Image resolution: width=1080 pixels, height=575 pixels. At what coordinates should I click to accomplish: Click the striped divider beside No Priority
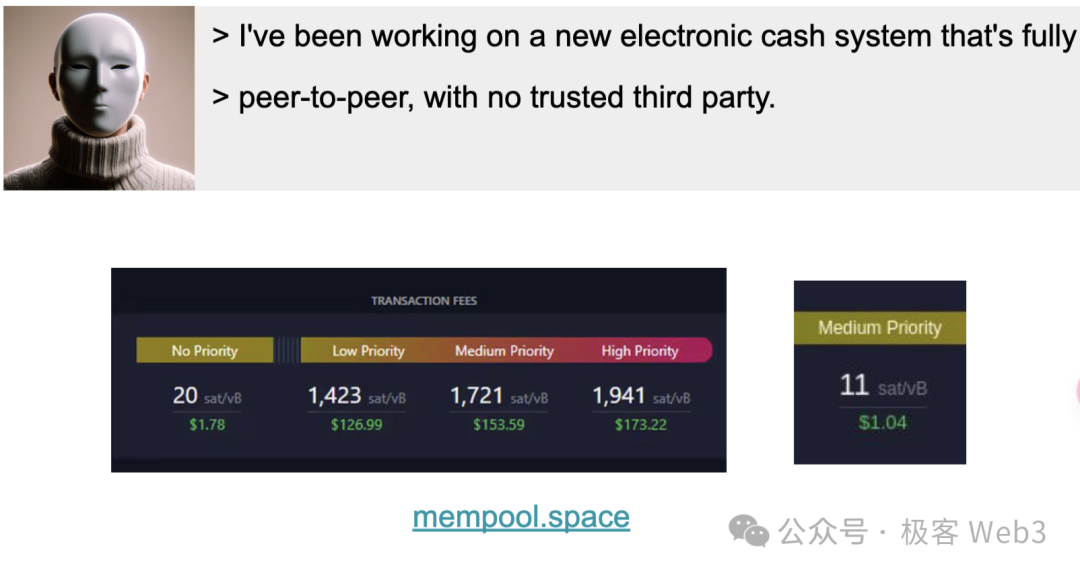point(287,351)
